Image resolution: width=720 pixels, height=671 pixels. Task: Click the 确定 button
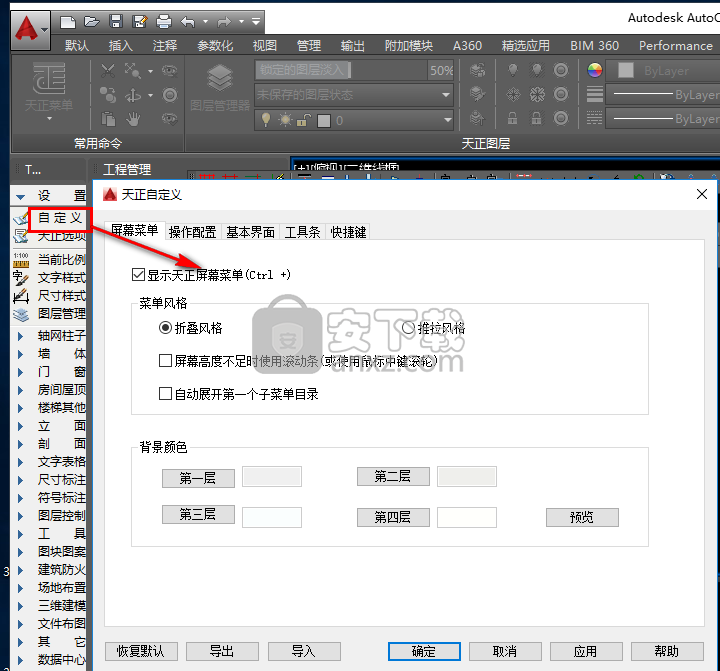pyautogui.click(x=424, y=651)
